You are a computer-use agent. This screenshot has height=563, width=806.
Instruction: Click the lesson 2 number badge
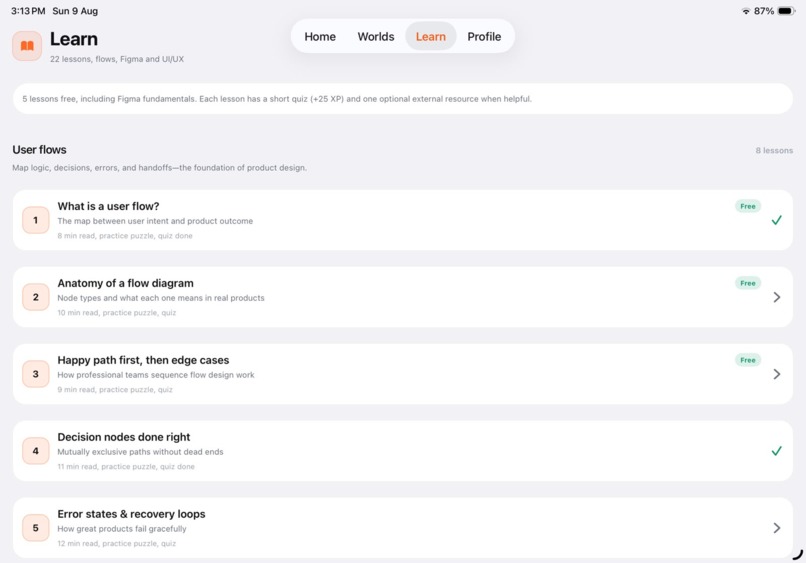[35, 297]
